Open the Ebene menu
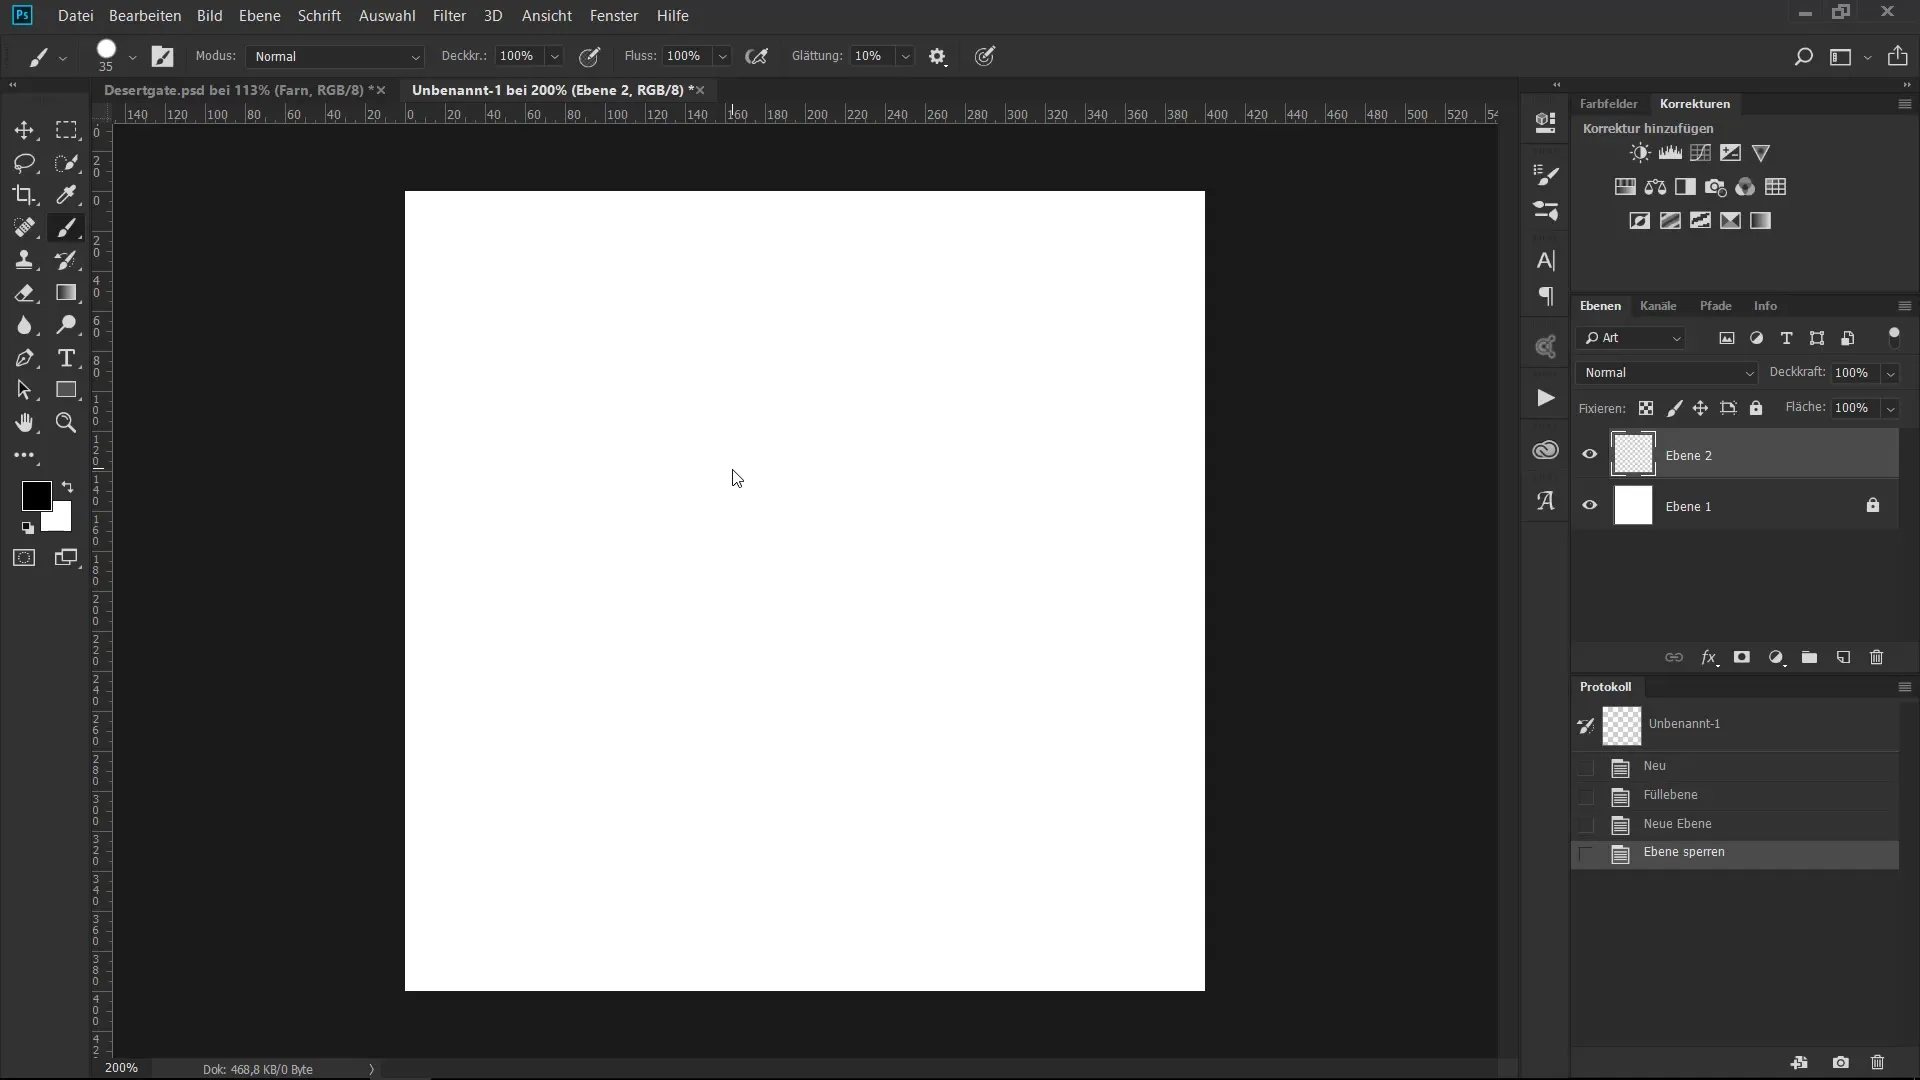Viewport: 1920px width, 1080px height. (x=260, y=16)
